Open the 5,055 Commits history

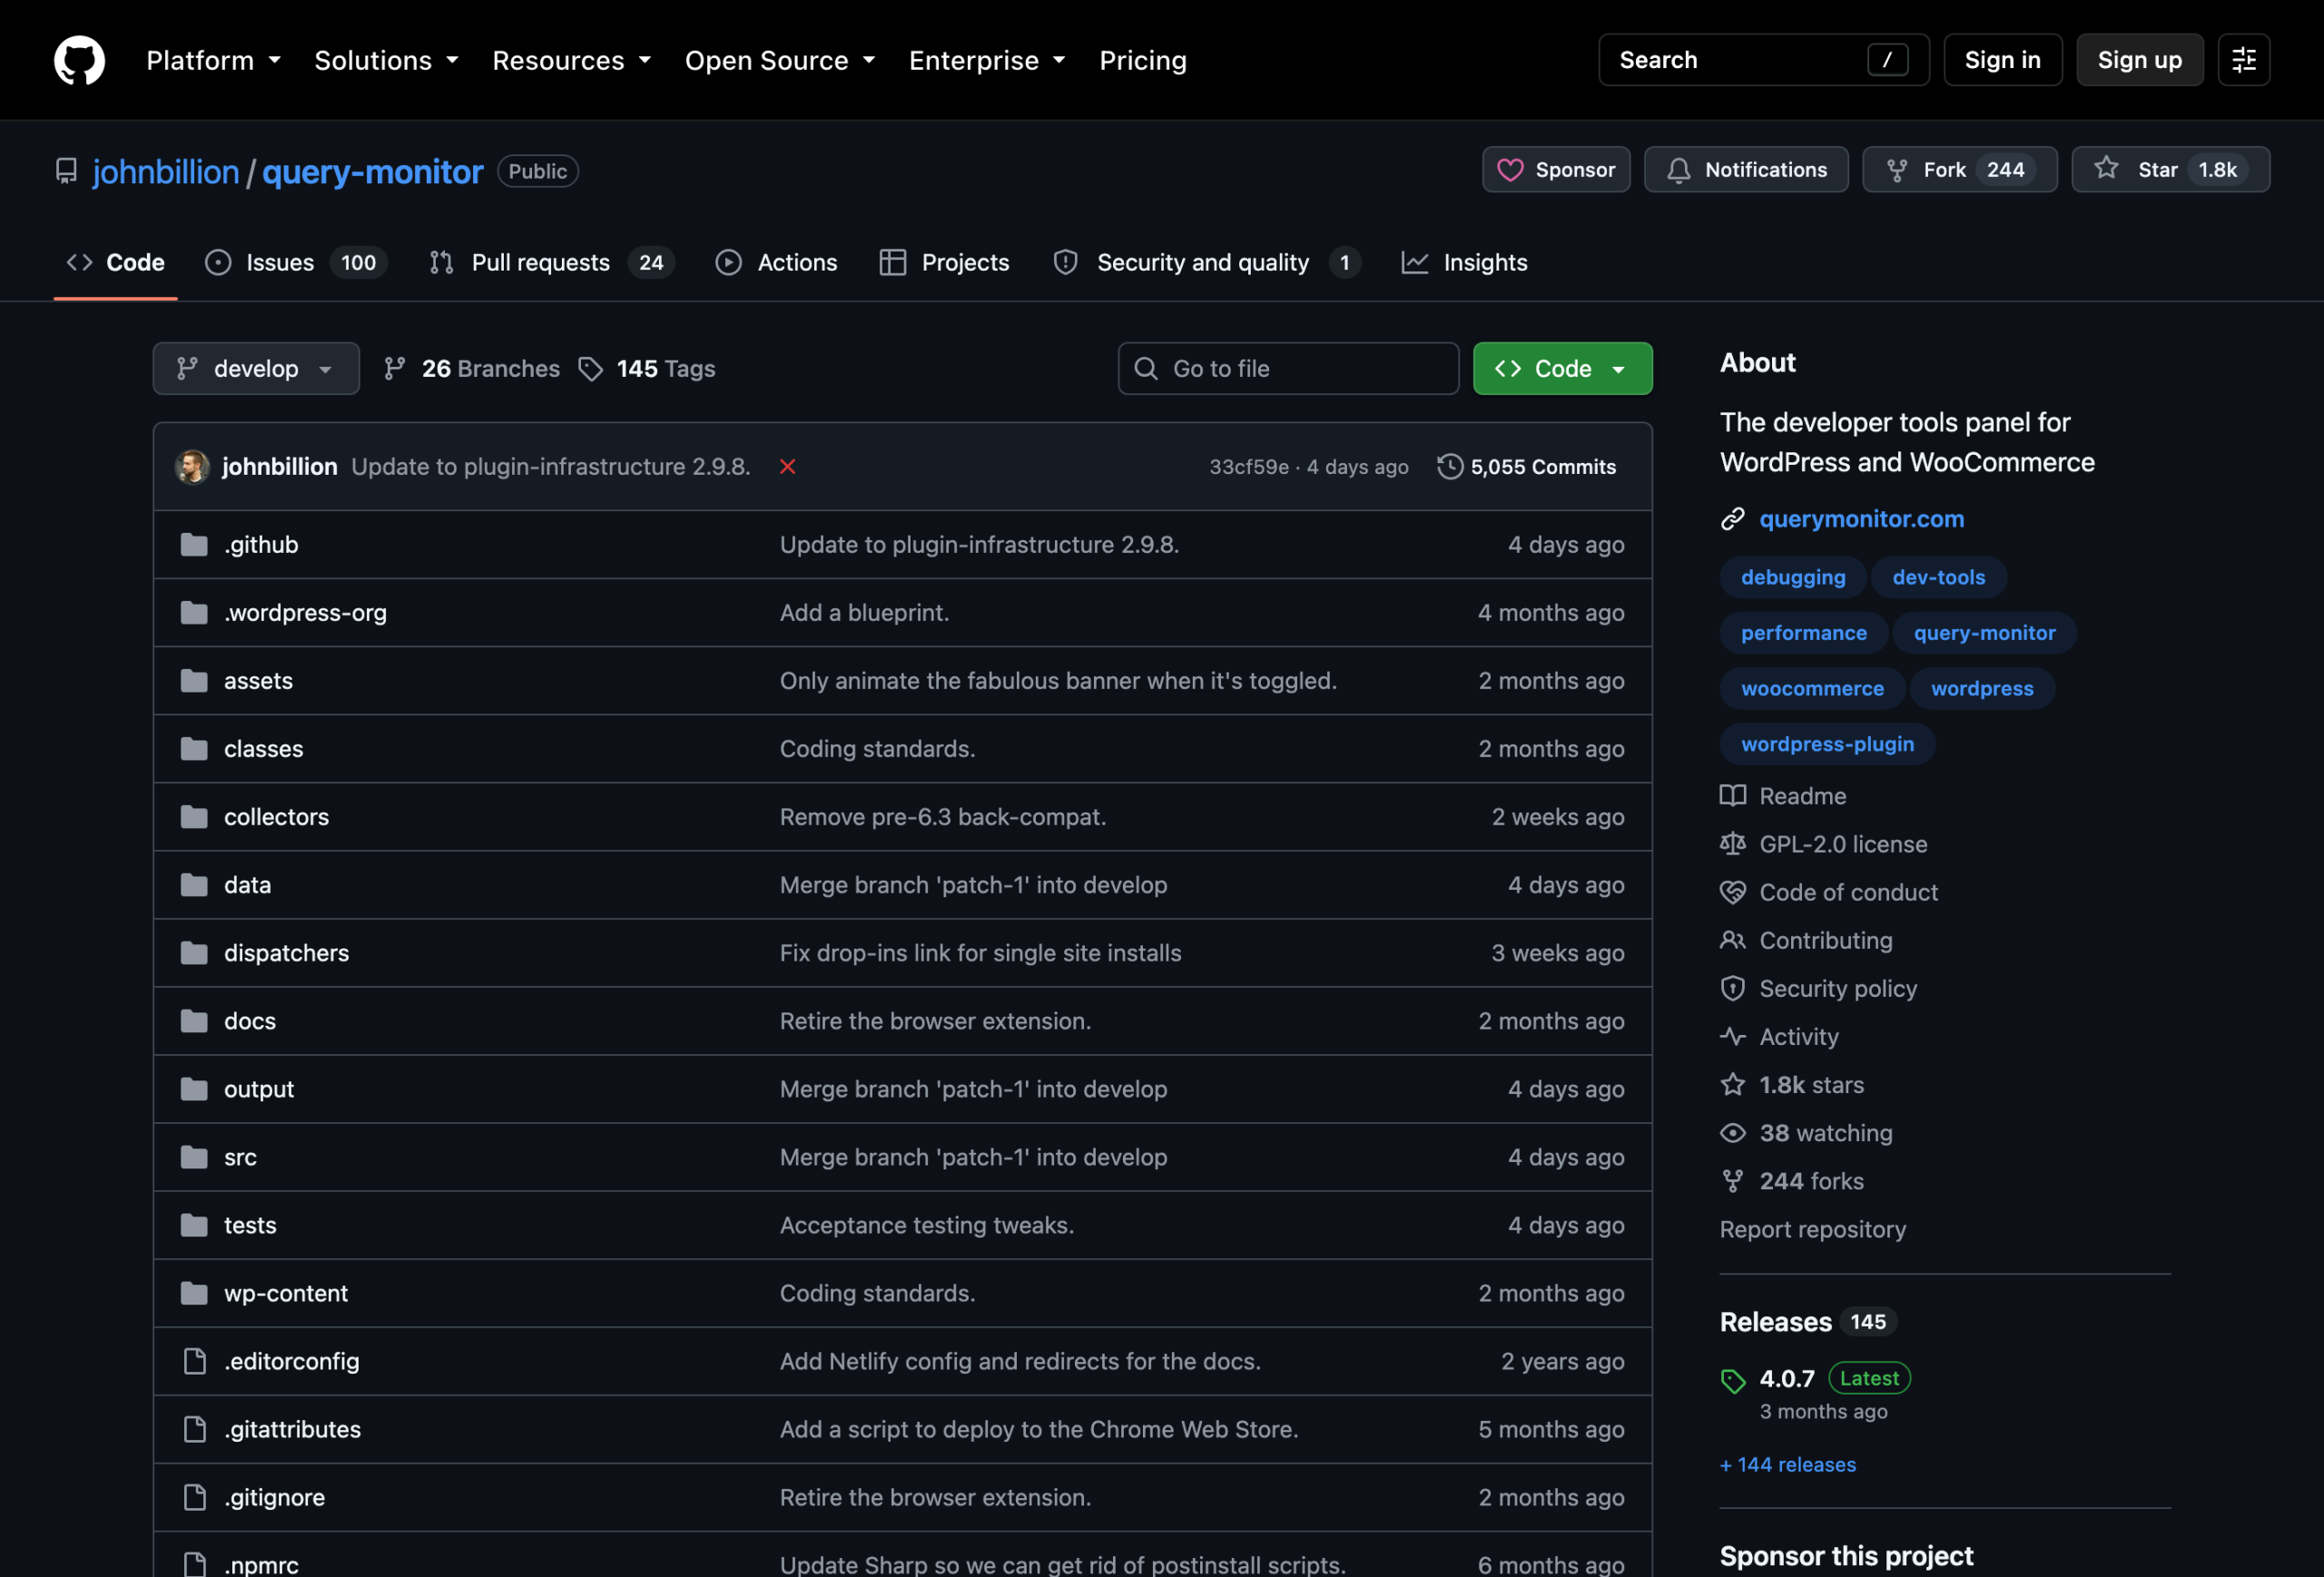(1527, 467)
